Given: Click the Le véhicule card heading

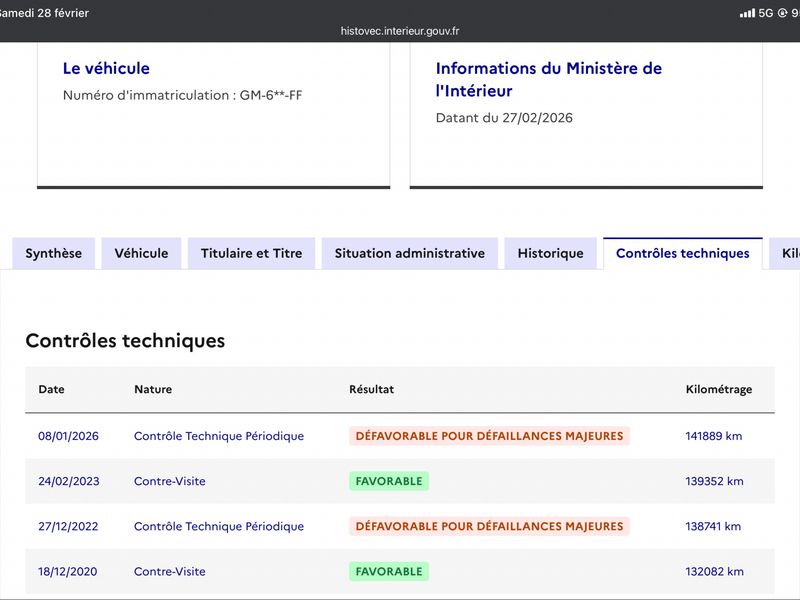Looking at the screenshot, I should tap(106, 68).
